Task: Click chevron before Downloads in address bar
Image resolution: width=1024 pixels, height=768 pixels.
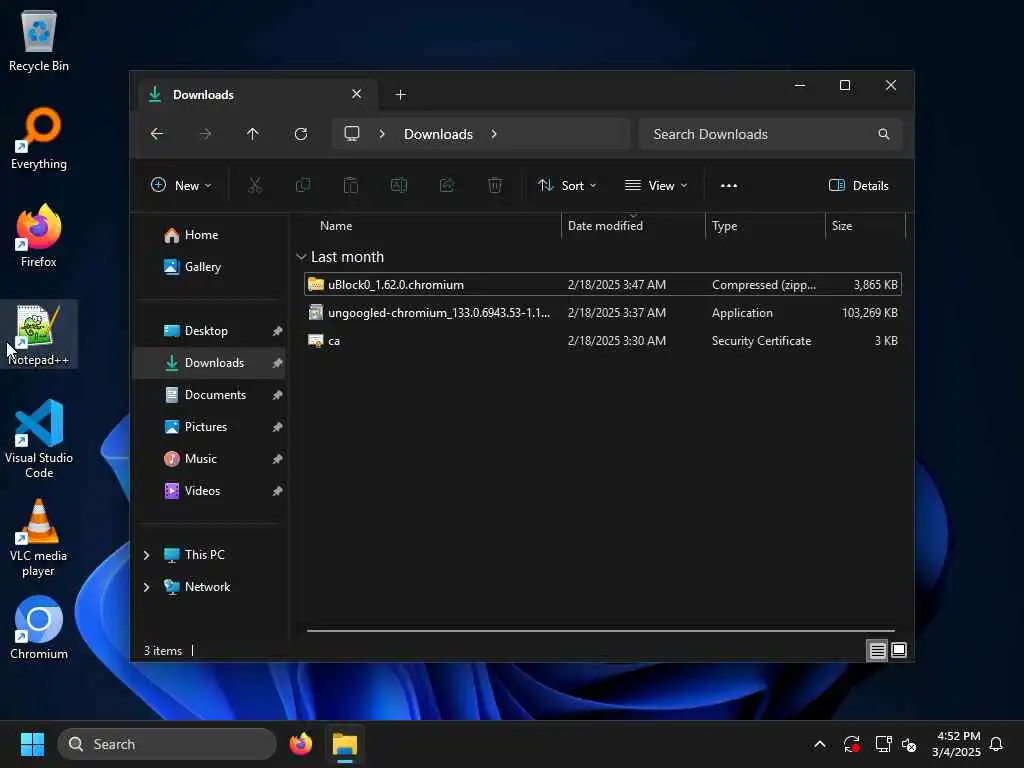Action: 382,134
